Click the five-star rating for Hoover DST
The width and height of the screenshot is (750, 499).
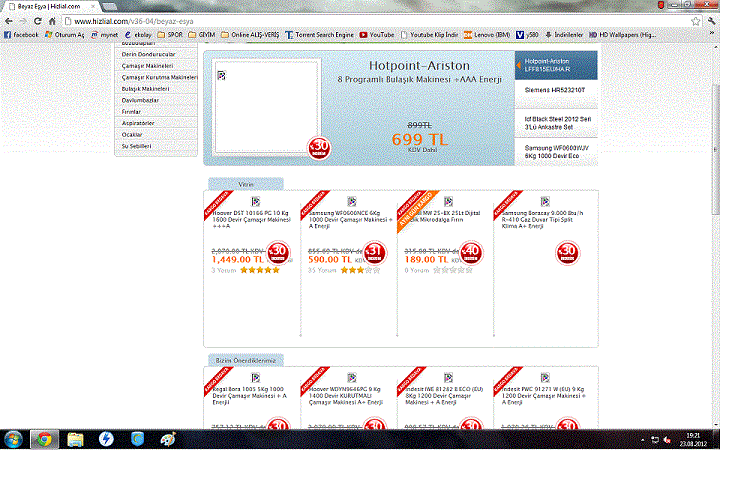pos(260,270)
